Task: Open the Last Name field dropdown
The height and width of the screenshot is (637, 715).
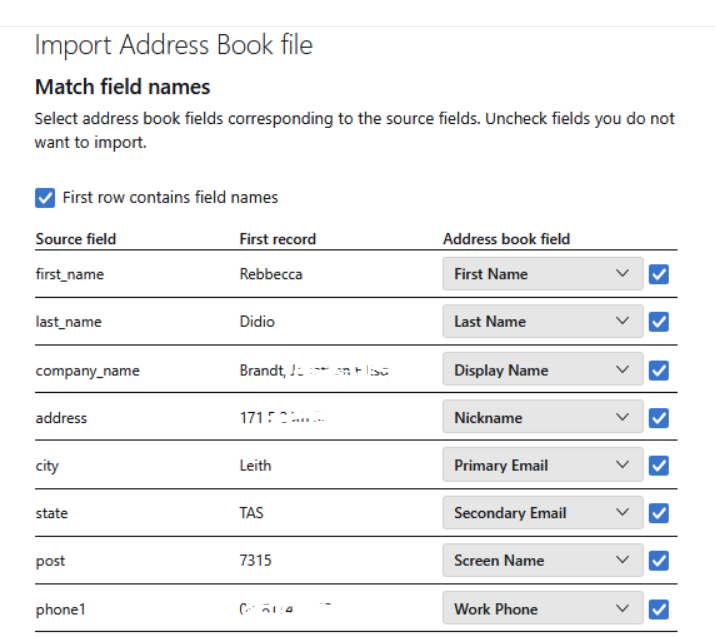Action: [x=542, y=322]
